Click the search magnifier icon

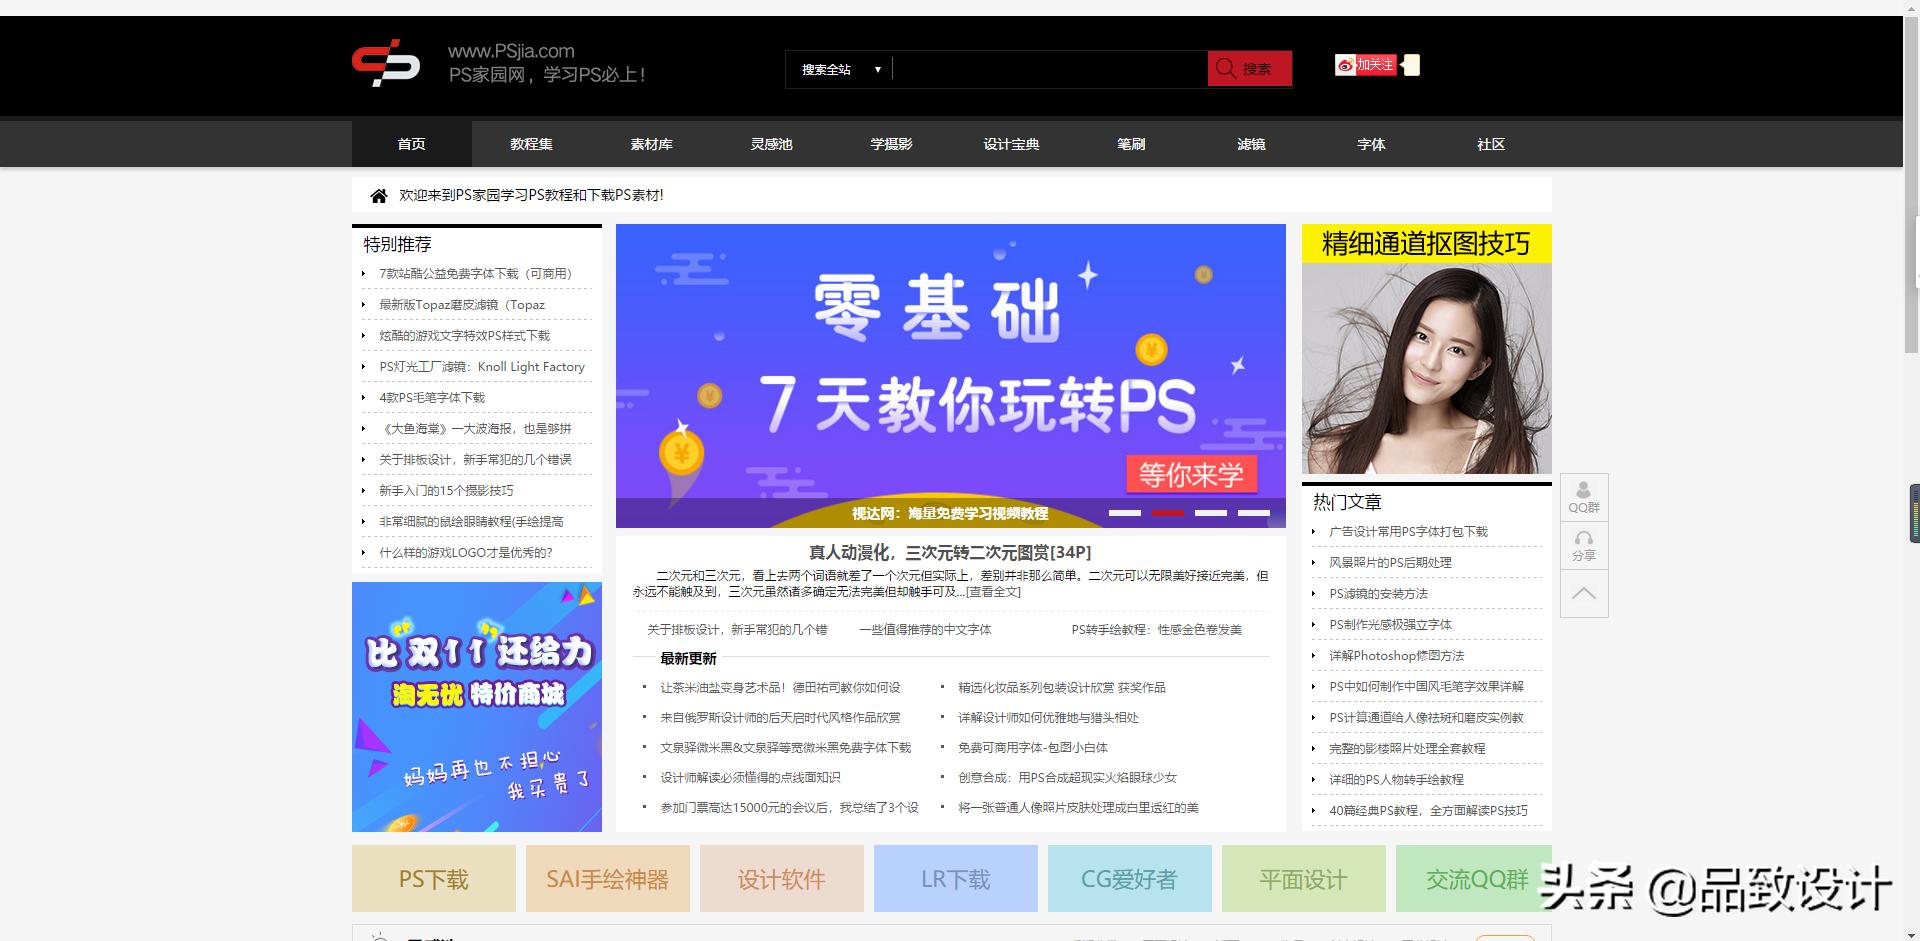[1227, 68]
